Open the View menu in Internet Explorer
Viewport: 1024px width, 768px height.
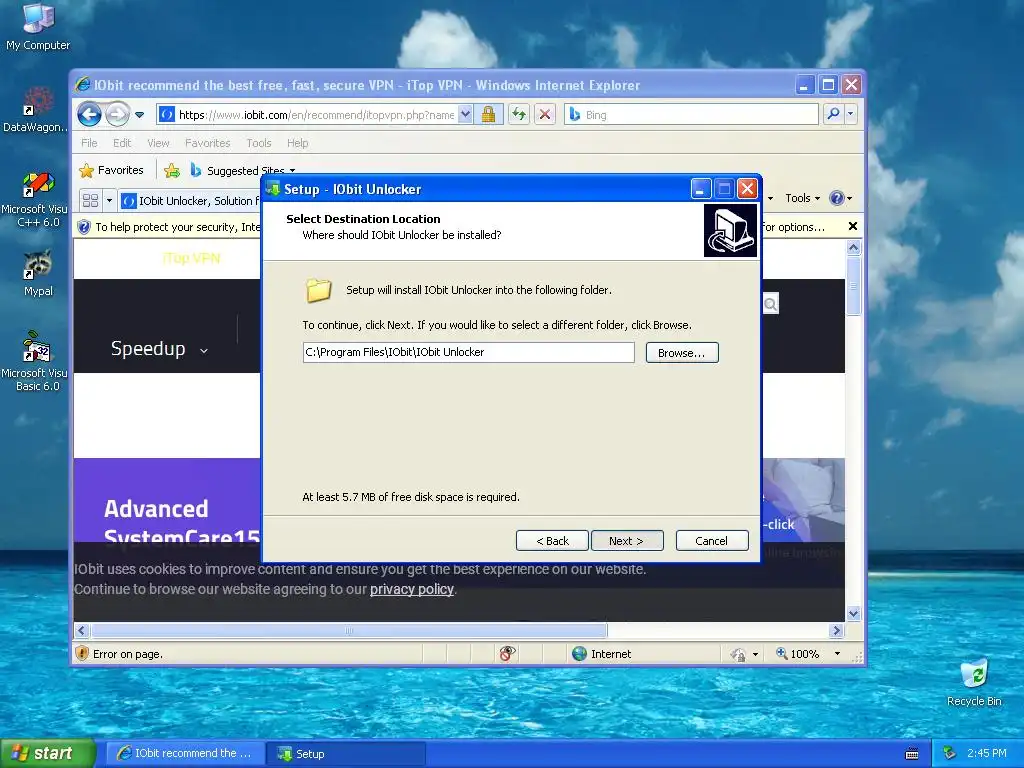pos(158,143)
